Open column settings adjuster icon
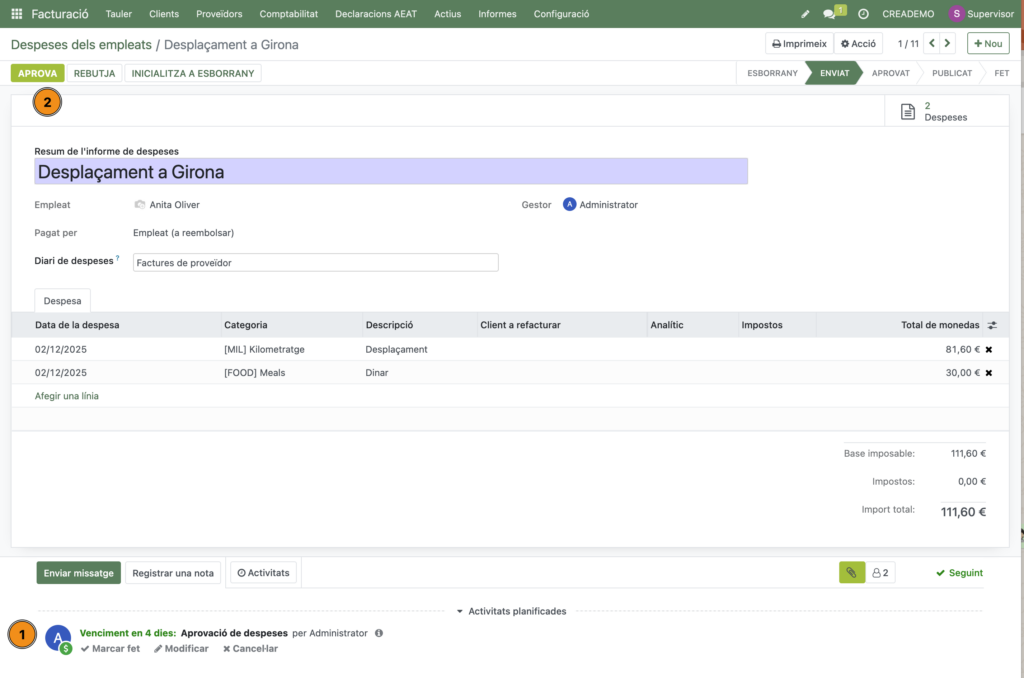The height and width of the screenshot is (678, 1024). pos(992,325)
